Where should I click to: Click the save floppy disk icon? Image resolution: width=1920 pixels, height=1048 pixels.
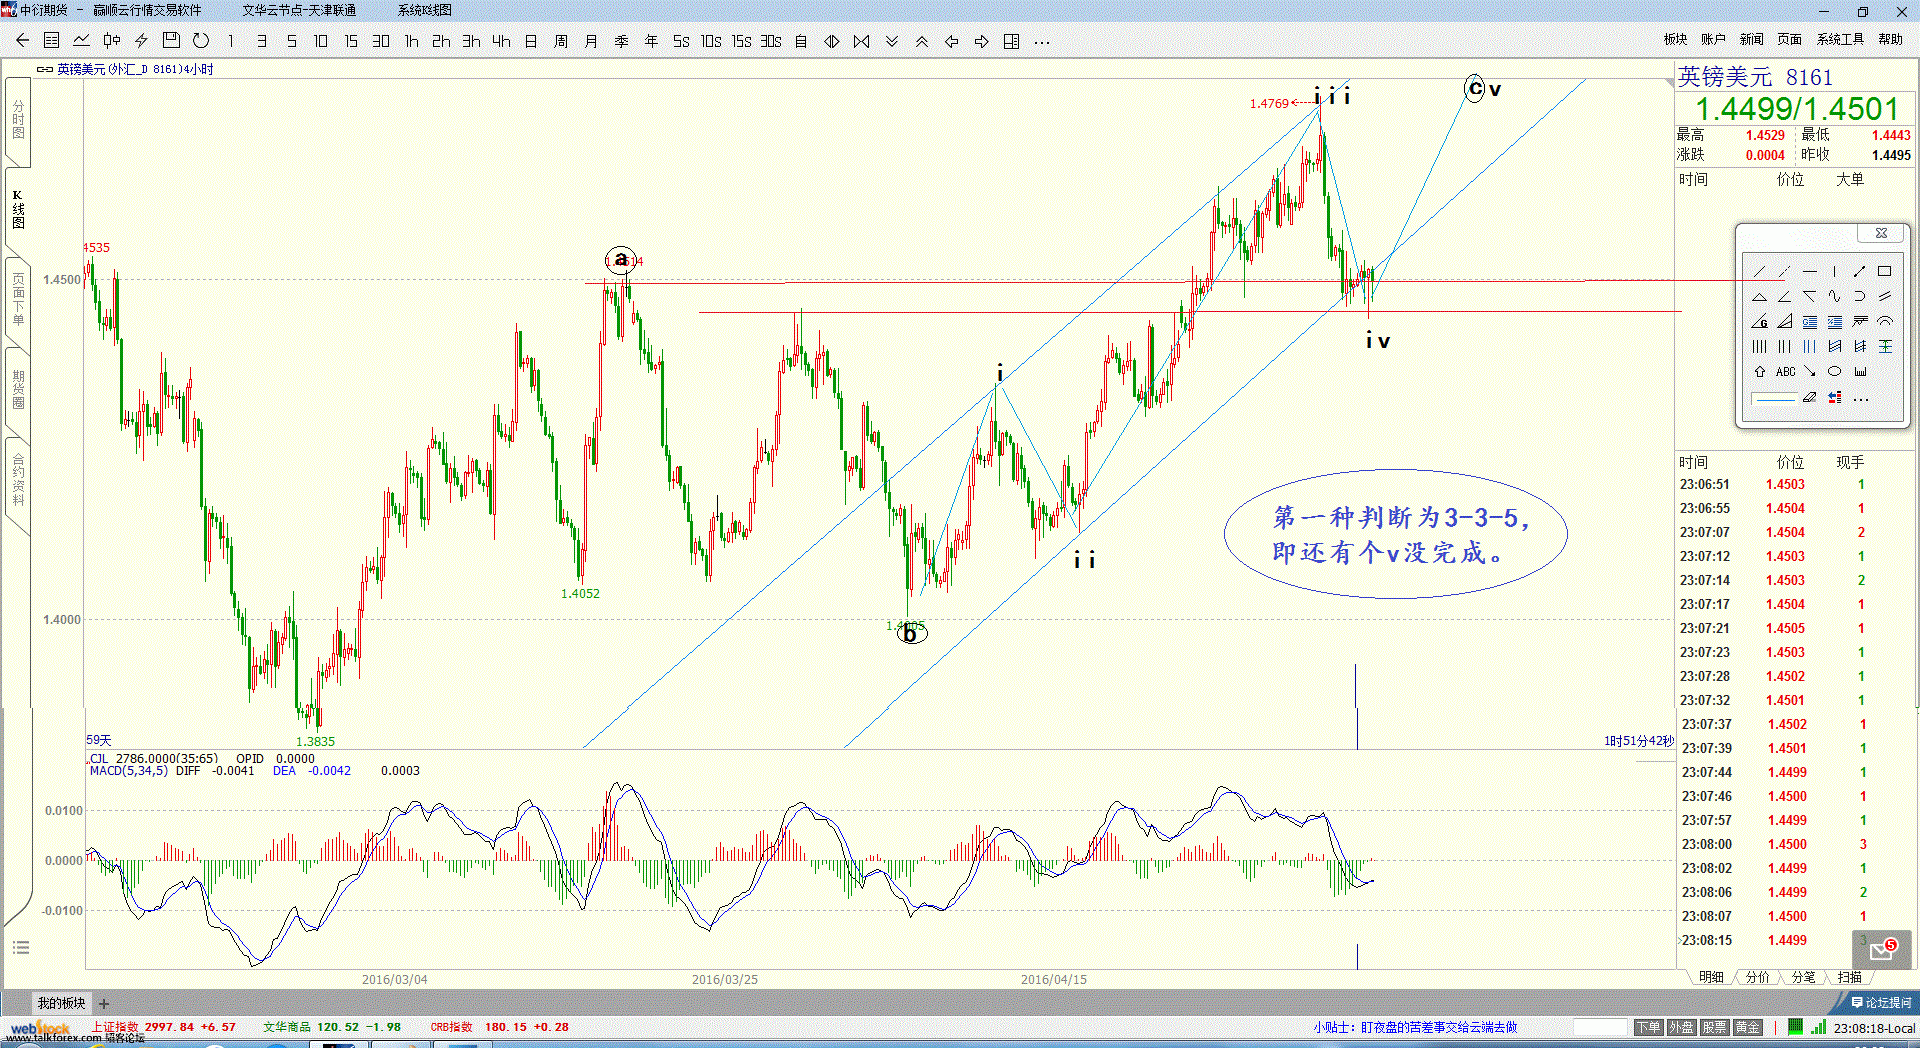(171, 41)
